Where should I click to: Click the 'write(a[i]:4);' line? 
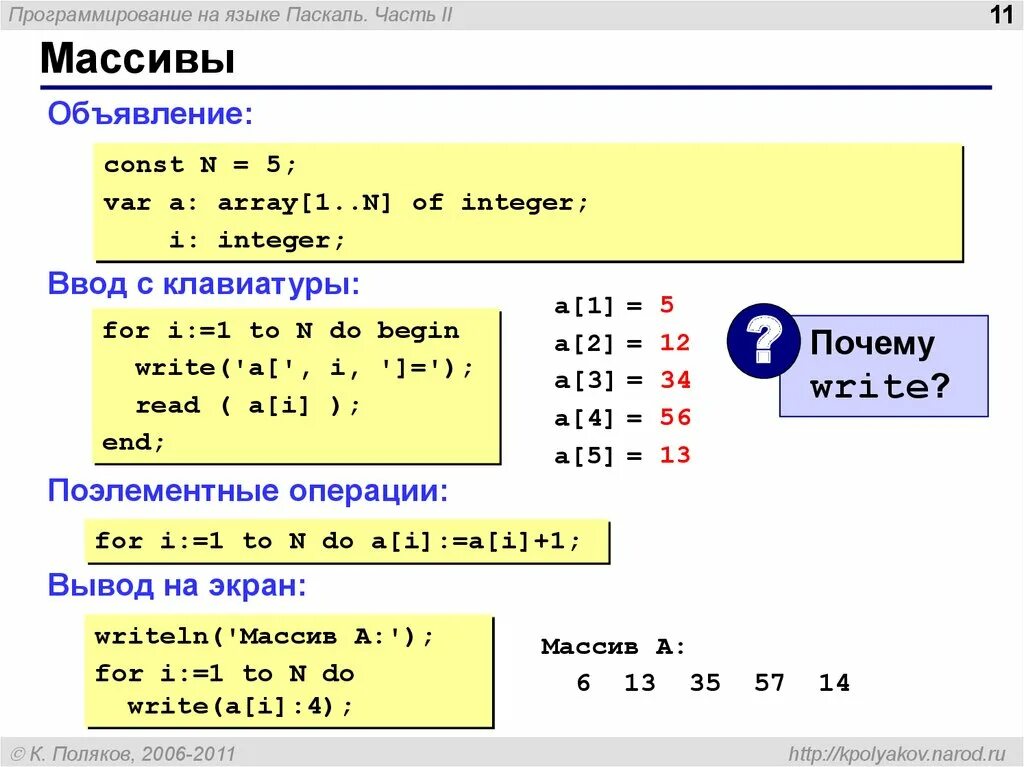click(240, 706)
